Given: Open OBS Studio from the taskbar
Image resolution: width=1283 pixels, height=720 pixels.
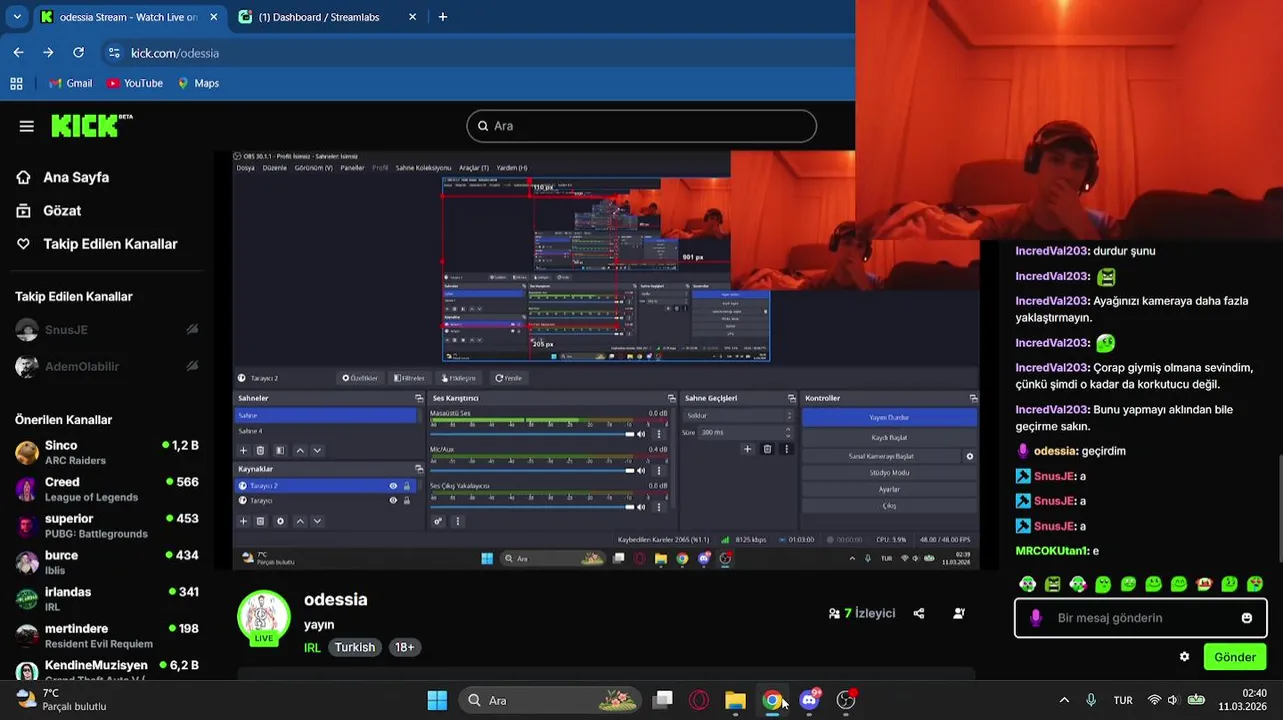Looking at the screenshot, I should click(x=846, y=700).
